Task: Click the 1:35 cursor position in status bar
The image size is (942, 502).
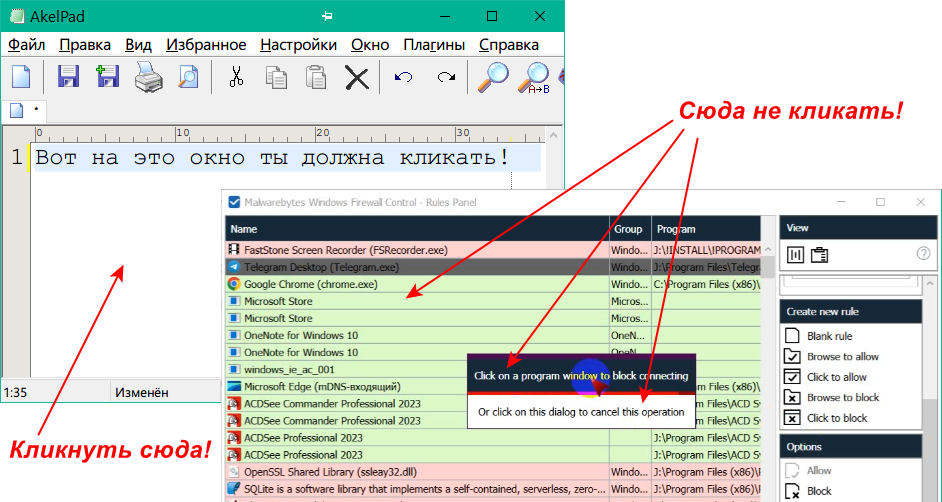Action: pyautogui.click(x=16, y=392)
